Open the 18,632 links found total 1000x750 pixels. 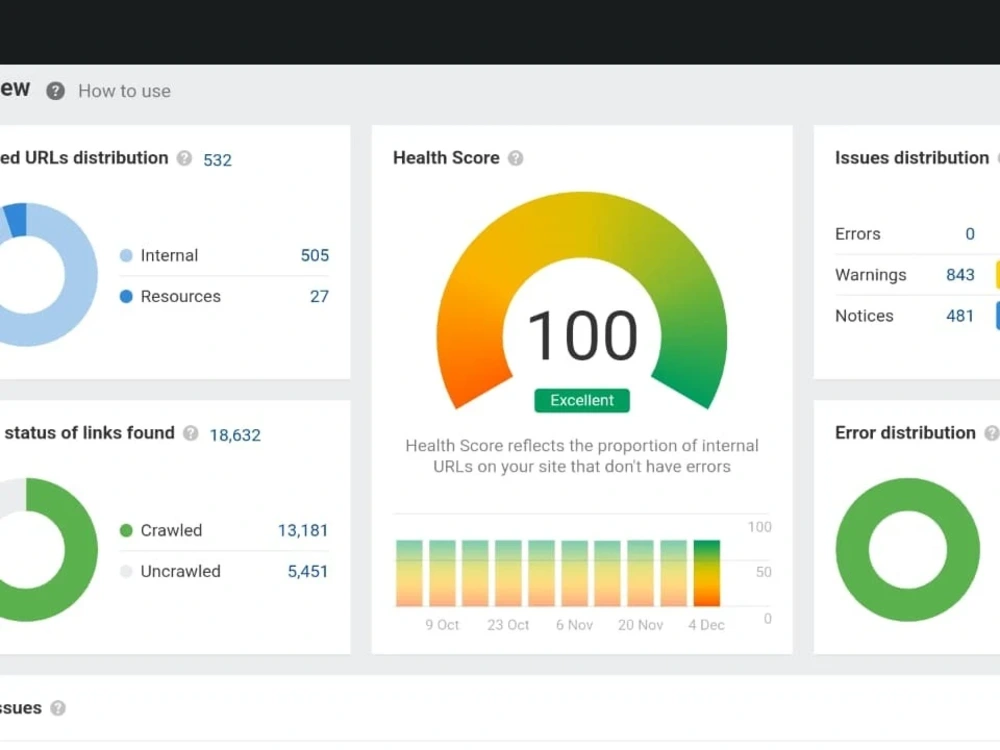[235, 435]
